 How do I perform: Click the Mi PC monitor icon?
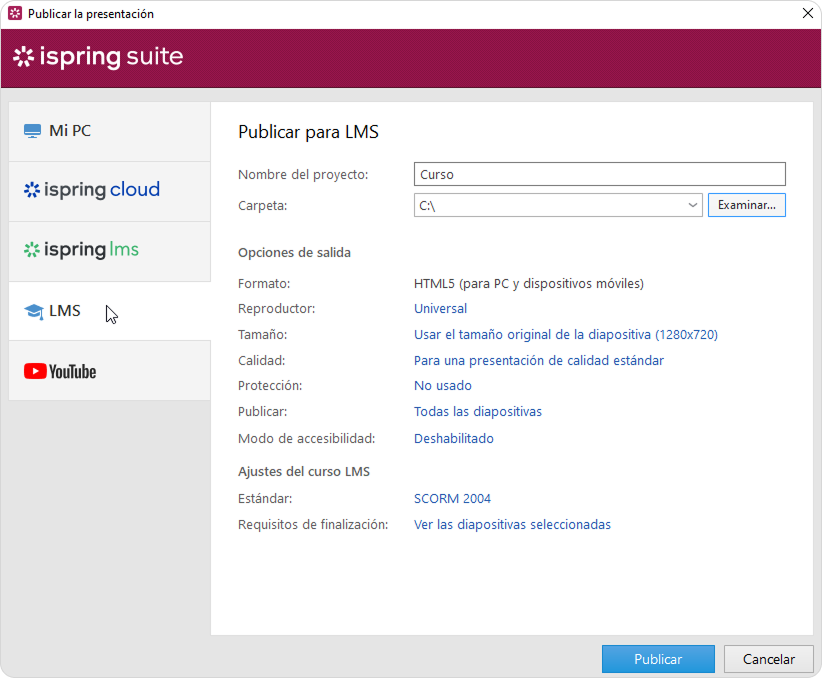(x=32, y=131)
